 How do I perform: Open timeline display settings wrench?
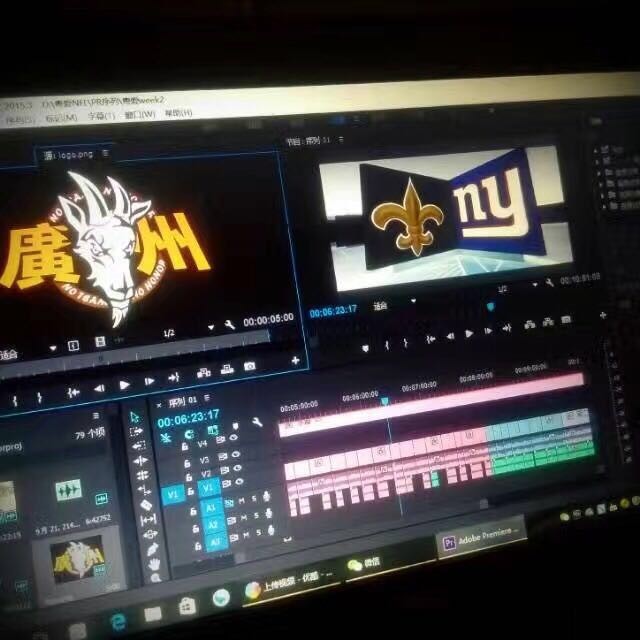pyautogui.click(x=257, y=422)
